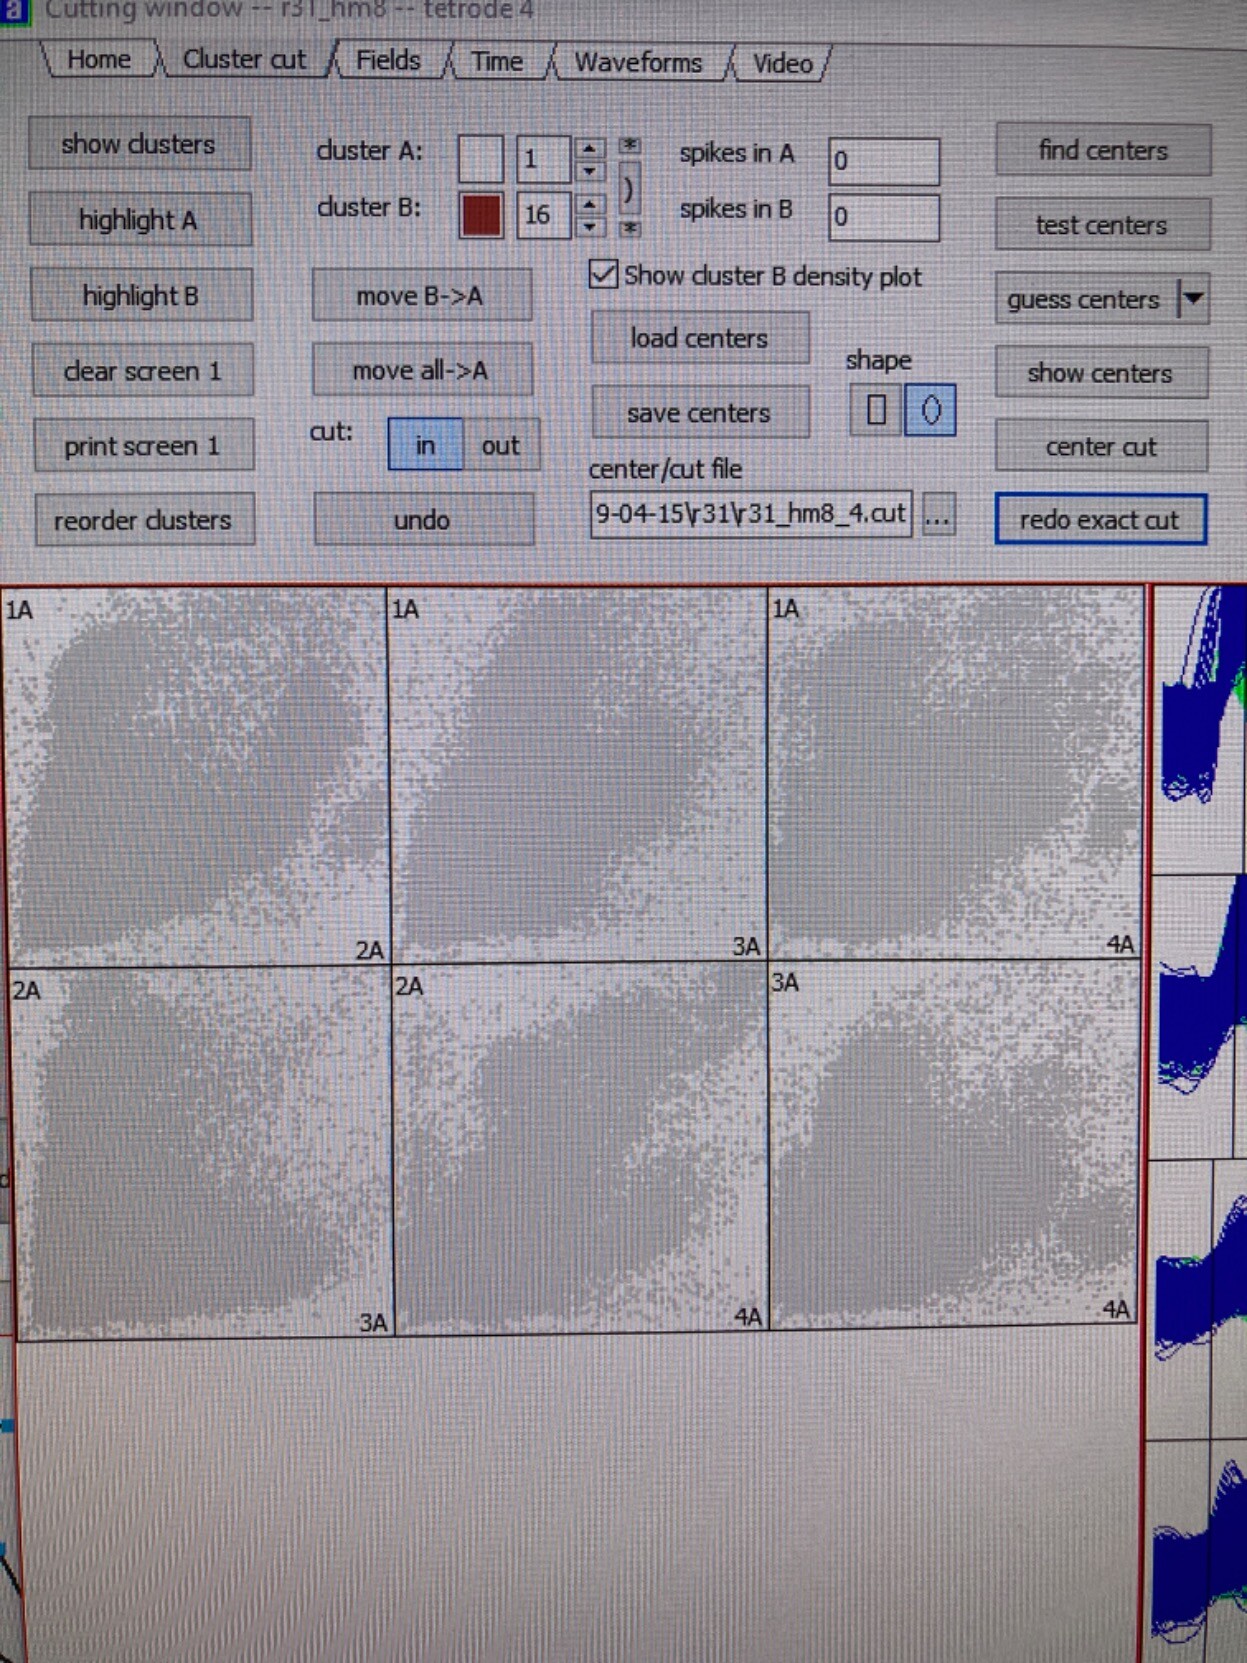Click the 1A vs 4A scatter plot
The width and height of the screenshot is (1247, 1663).
955,772
